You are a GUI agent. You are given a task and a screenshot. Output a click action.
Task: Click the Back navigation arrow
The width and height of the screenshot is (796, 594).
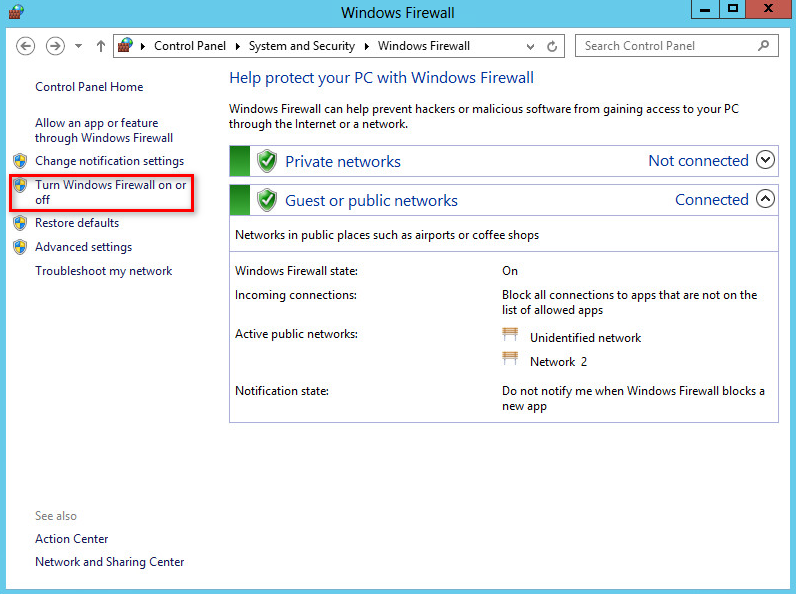pyautogui.click(x=25, y=46)
